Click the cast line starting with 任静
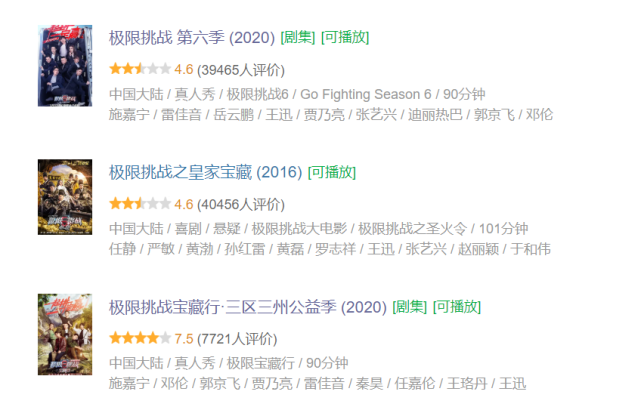This screenshot has height=410, width=641. [329, 249]
